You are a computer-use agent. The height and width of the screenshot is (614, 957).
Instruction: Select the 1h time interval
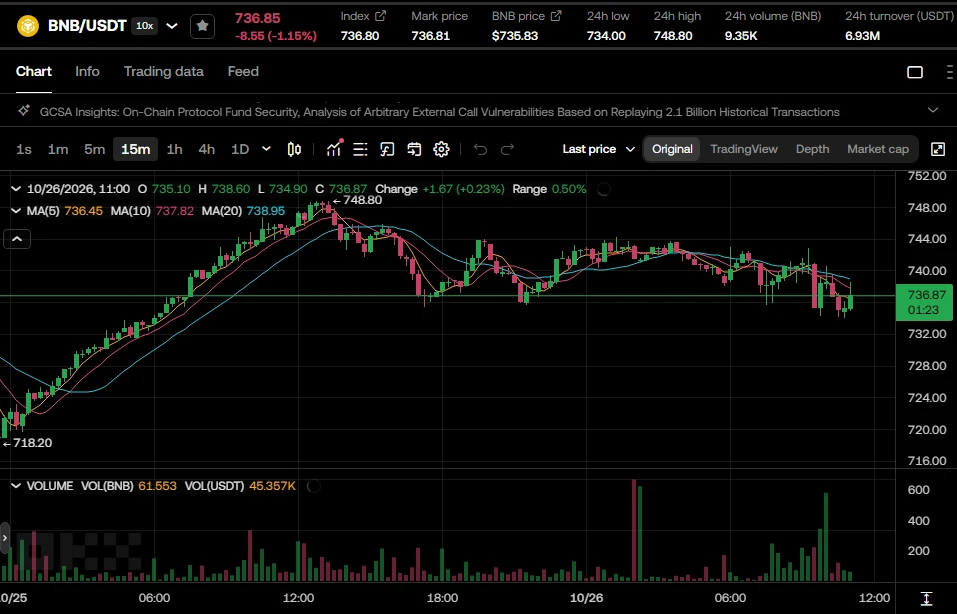[175, 150]
